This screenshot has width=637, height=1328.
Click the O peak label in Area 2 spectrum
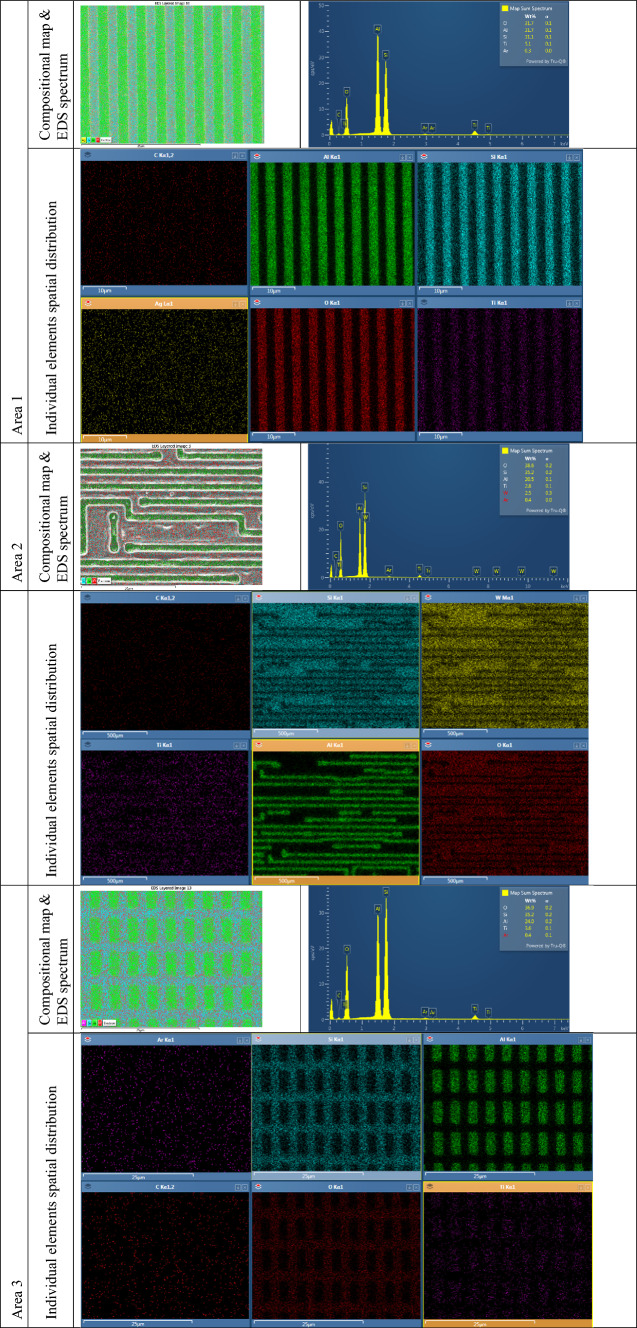[340, 524]
